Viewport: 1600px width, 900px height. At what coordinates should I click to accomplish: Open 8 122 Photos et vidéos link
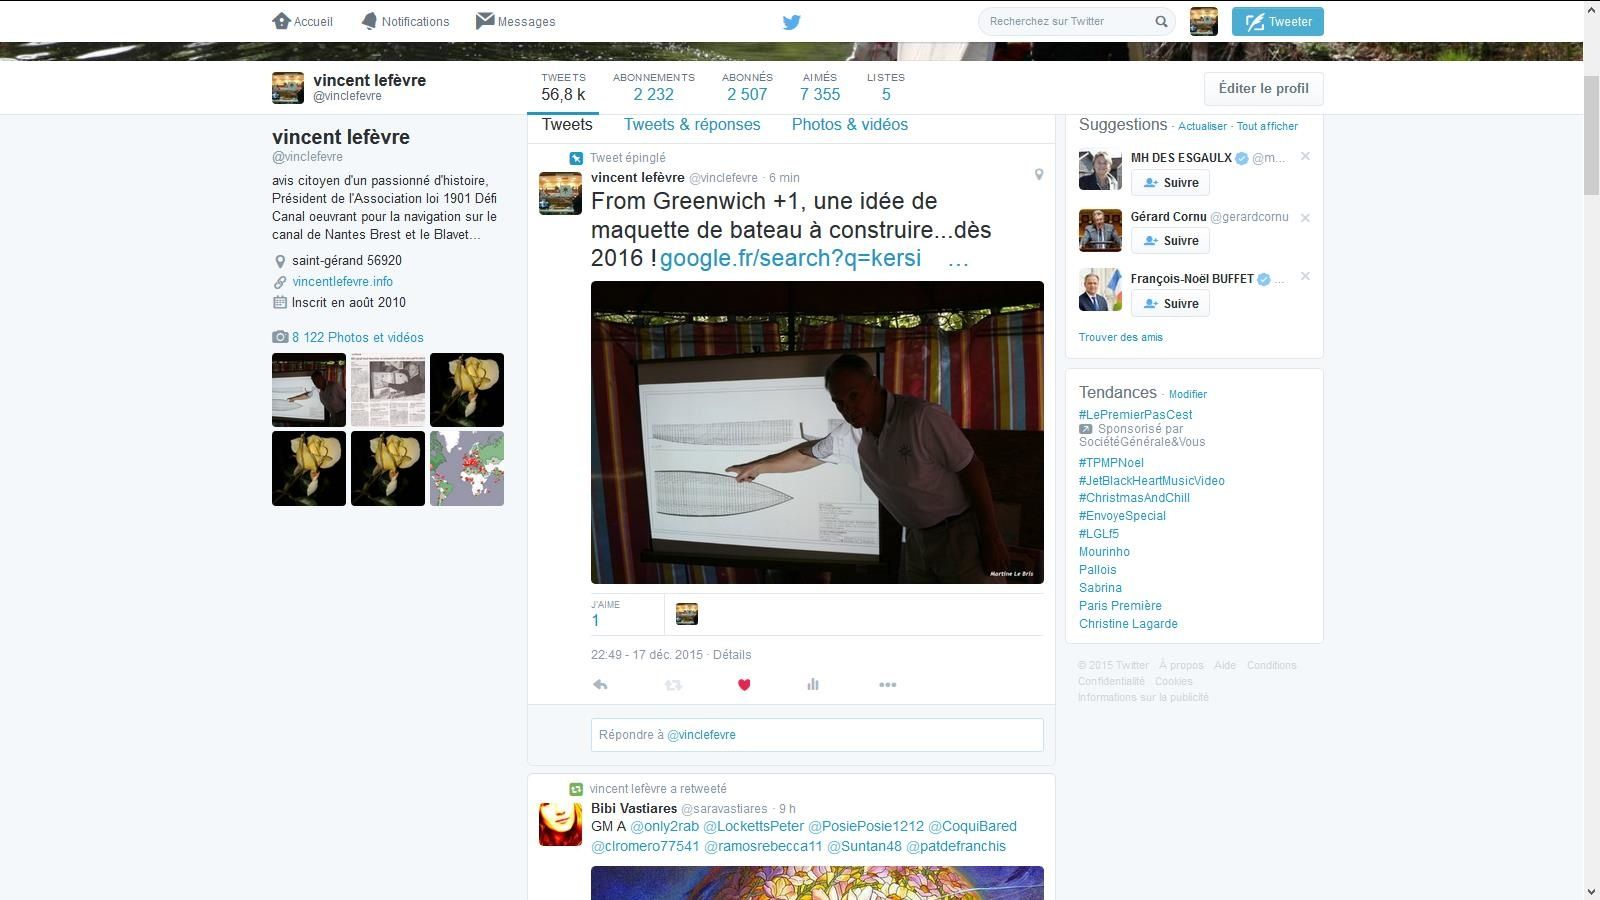[357, 338]
